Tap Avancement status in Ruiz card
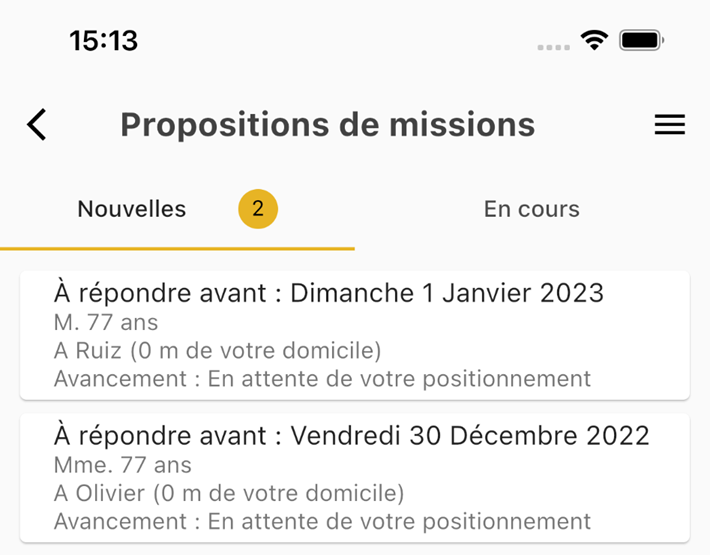710x555 pixels. click(322, 378)
